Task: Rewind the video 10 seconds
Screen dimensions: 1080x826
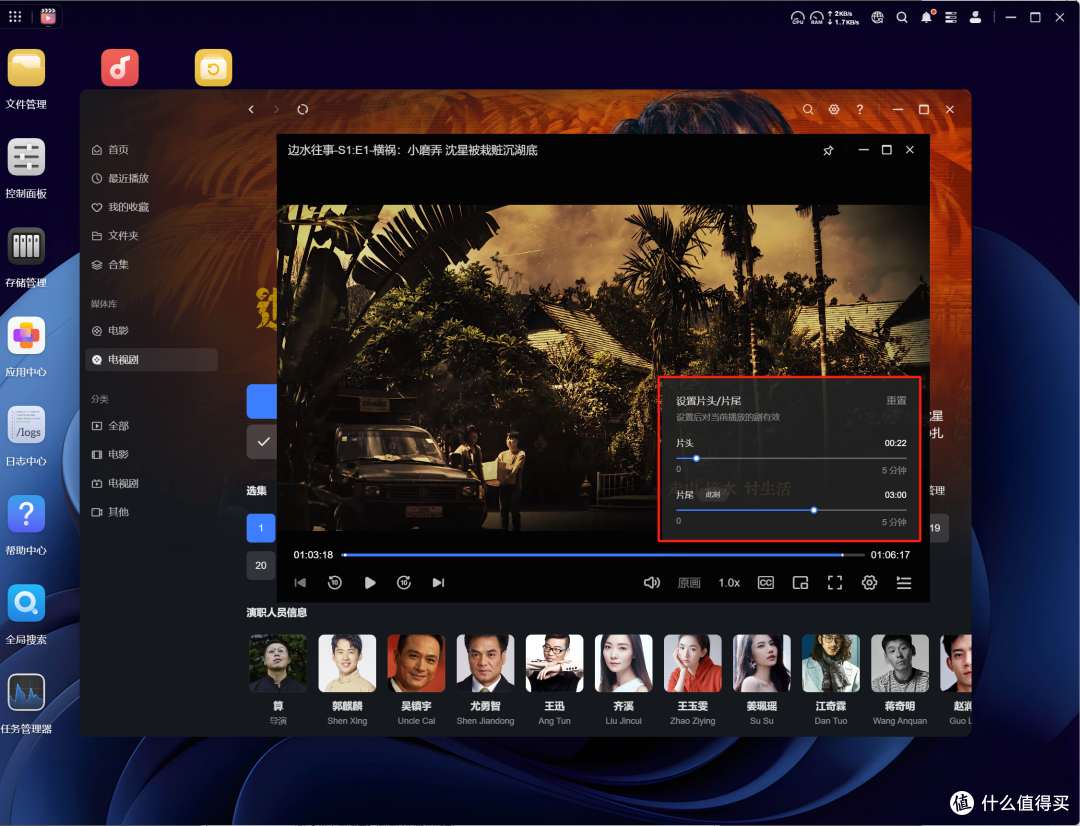Action: click(335, 583)
